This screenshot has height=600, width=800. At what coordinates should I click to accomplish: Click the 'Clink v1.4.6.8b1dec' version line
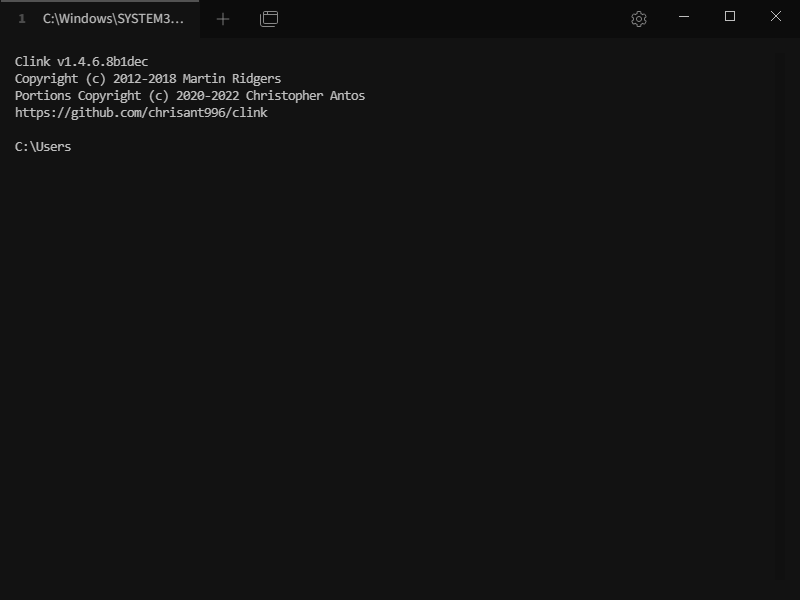[x=82, y=62]
